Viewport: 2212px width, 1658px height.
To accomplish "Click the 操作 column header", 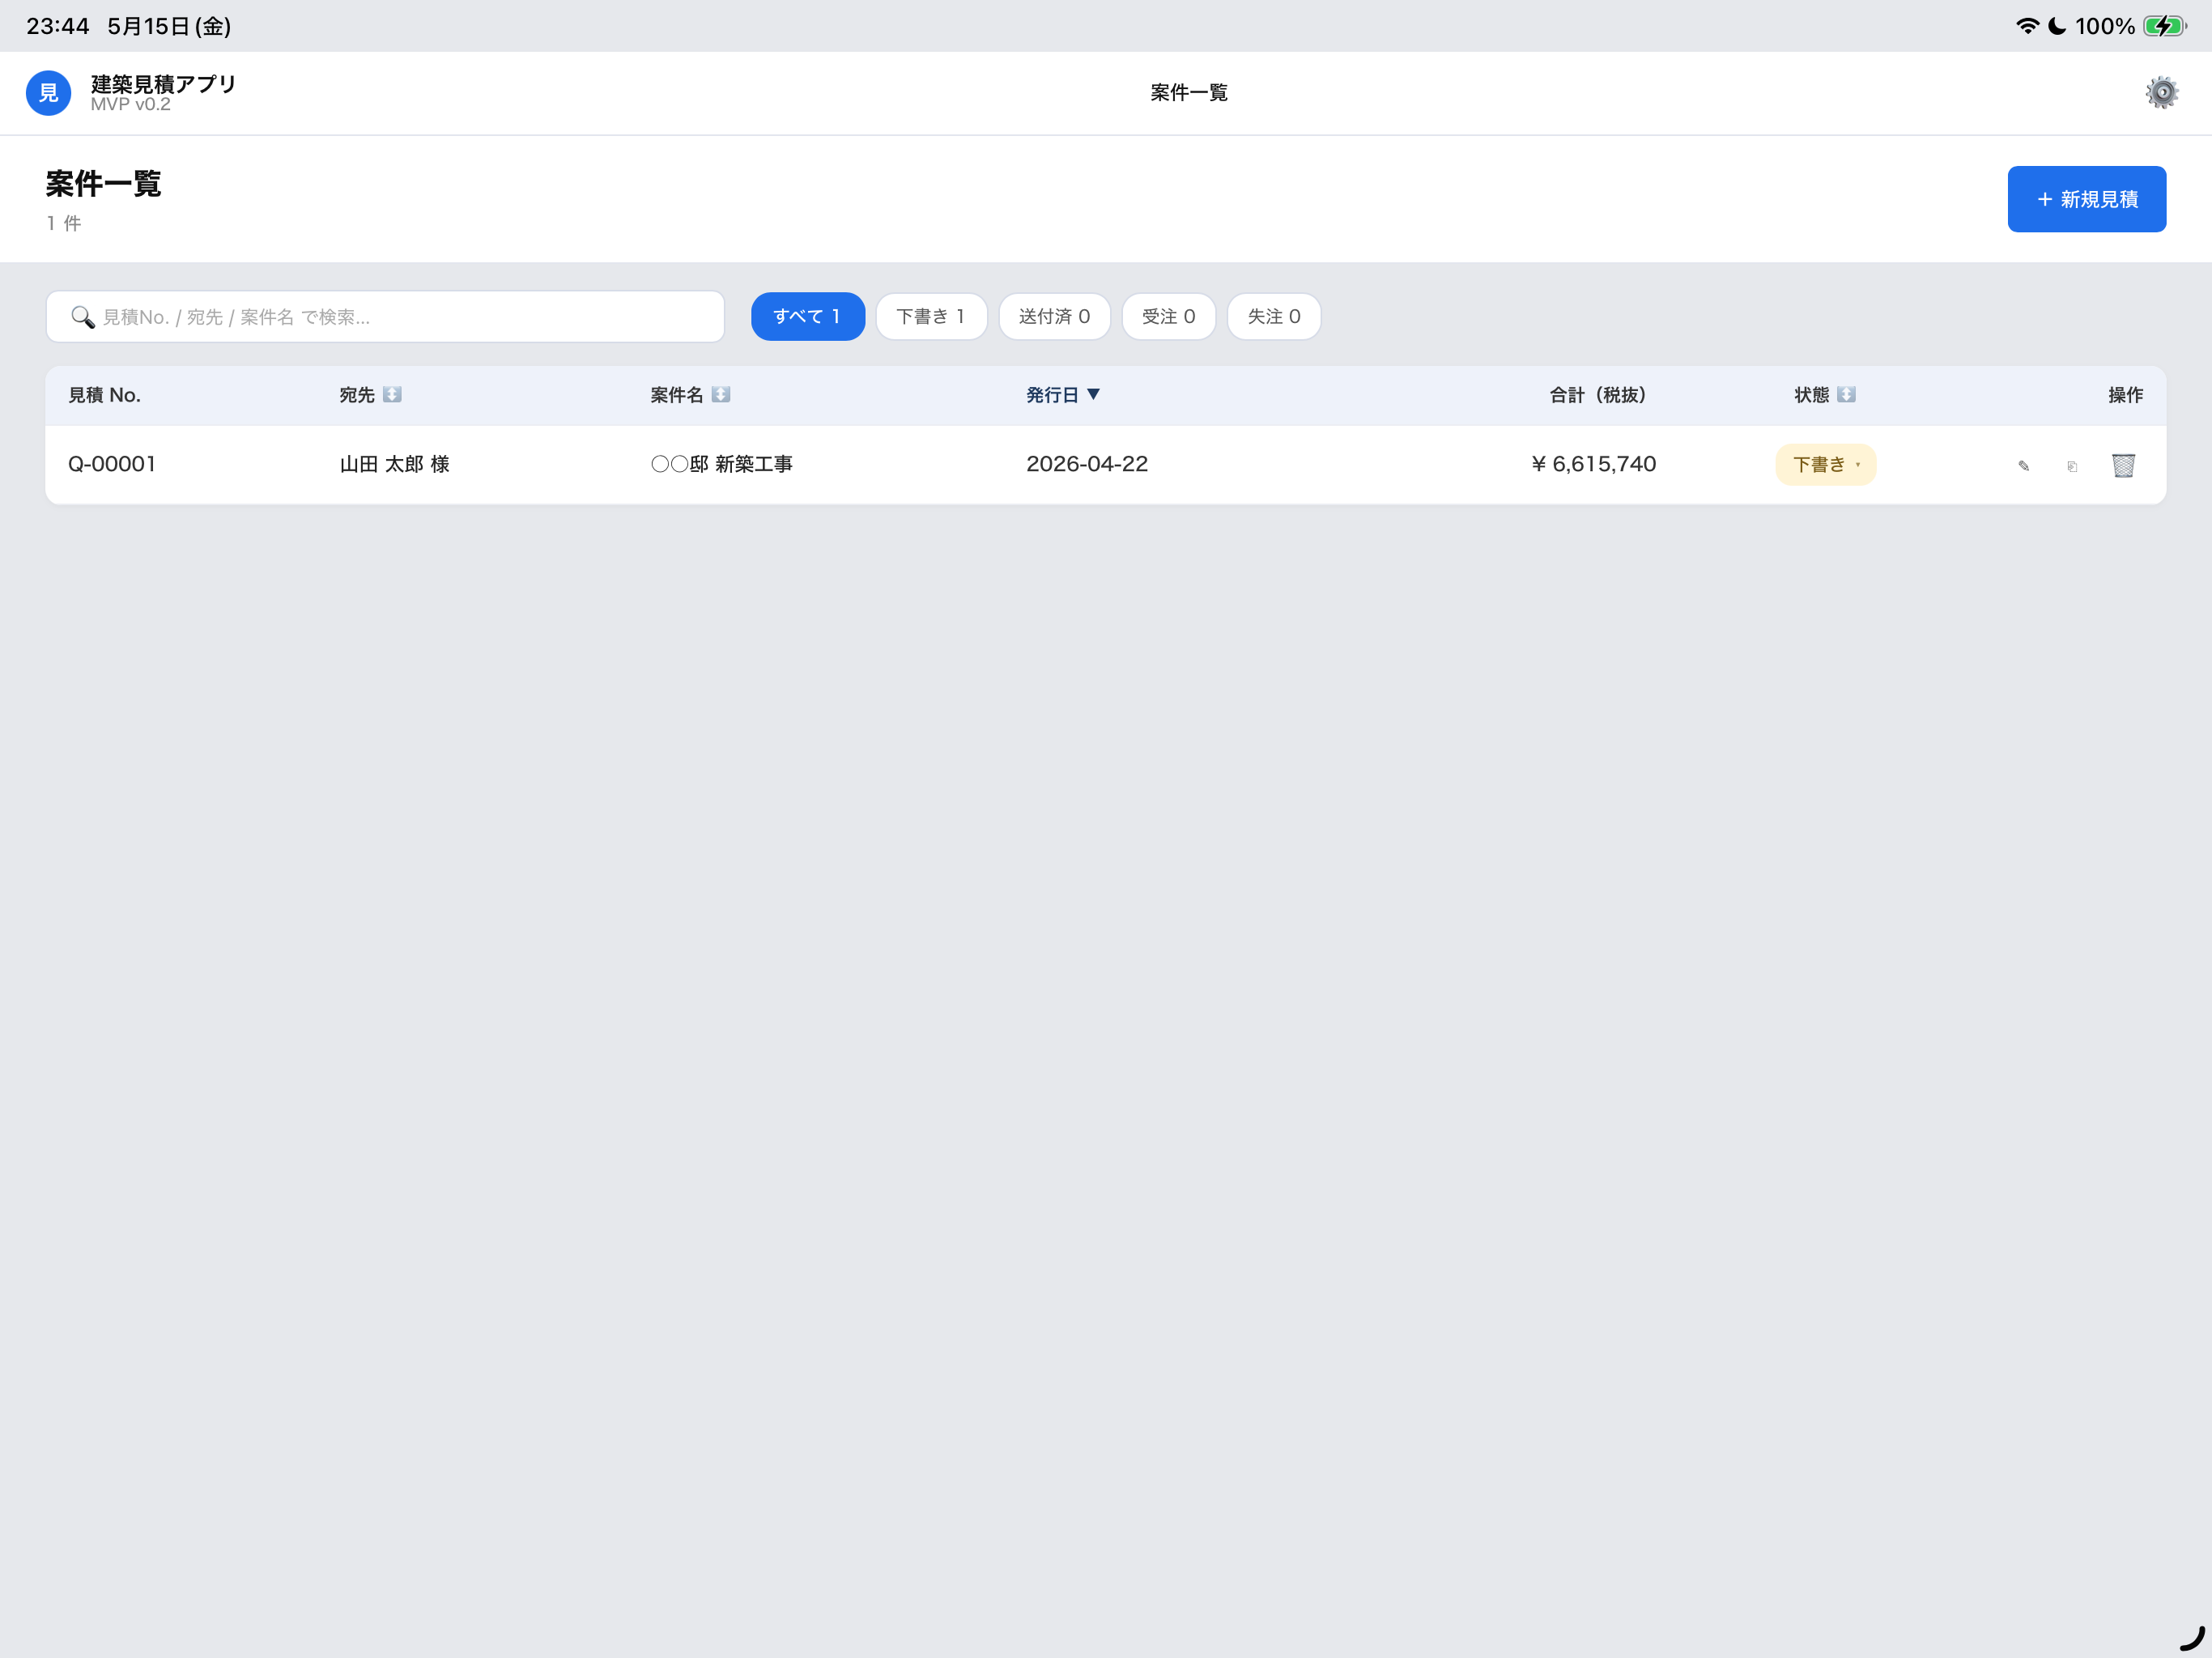I will point(2125,395).
